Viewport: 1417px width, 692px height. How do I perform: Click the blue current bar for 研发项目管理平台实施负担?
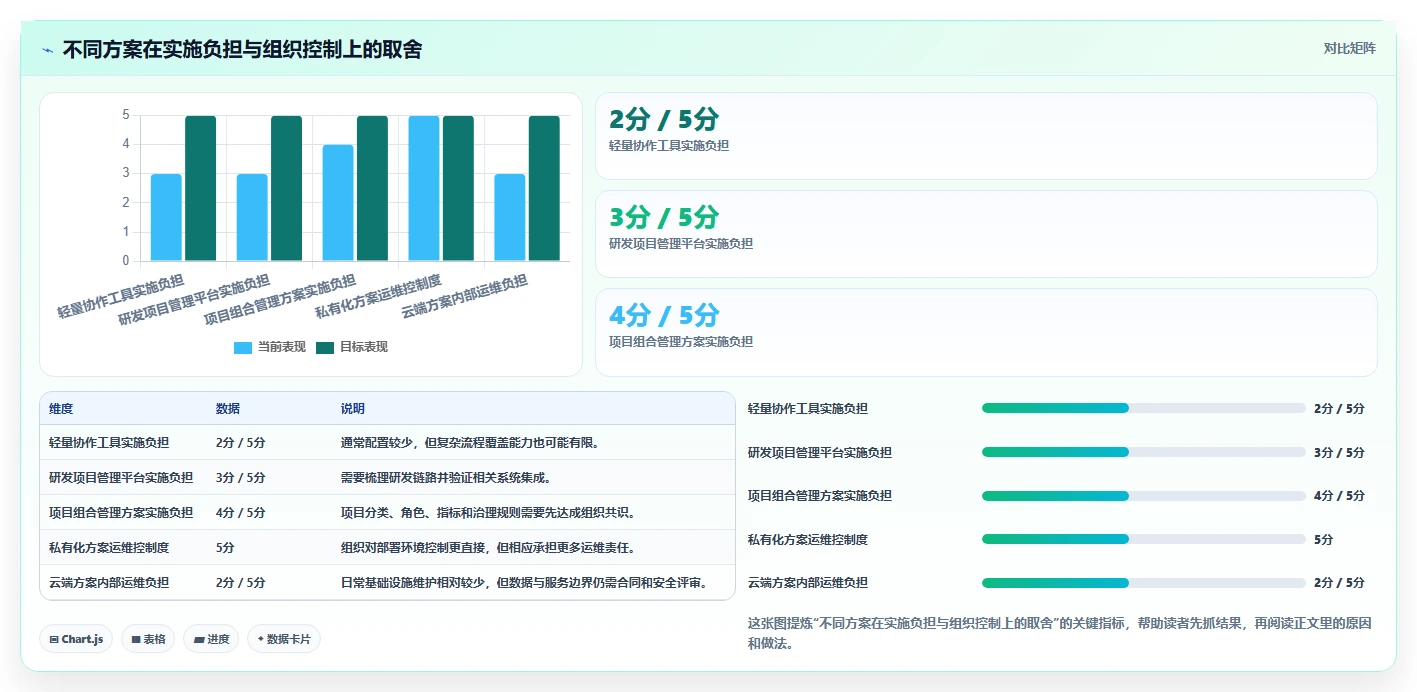point(252,218)
